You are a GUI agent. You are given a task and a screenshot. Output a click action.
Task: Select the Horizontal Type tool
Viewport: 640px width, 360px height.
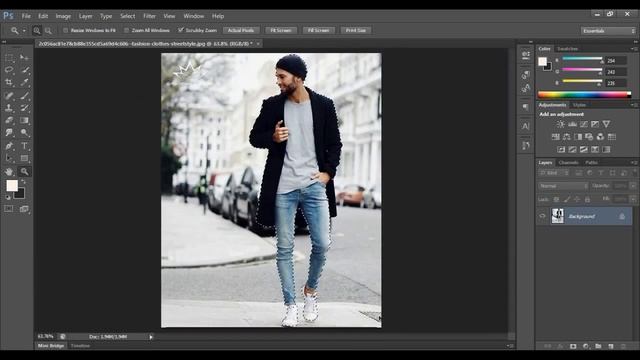[24, 146]
